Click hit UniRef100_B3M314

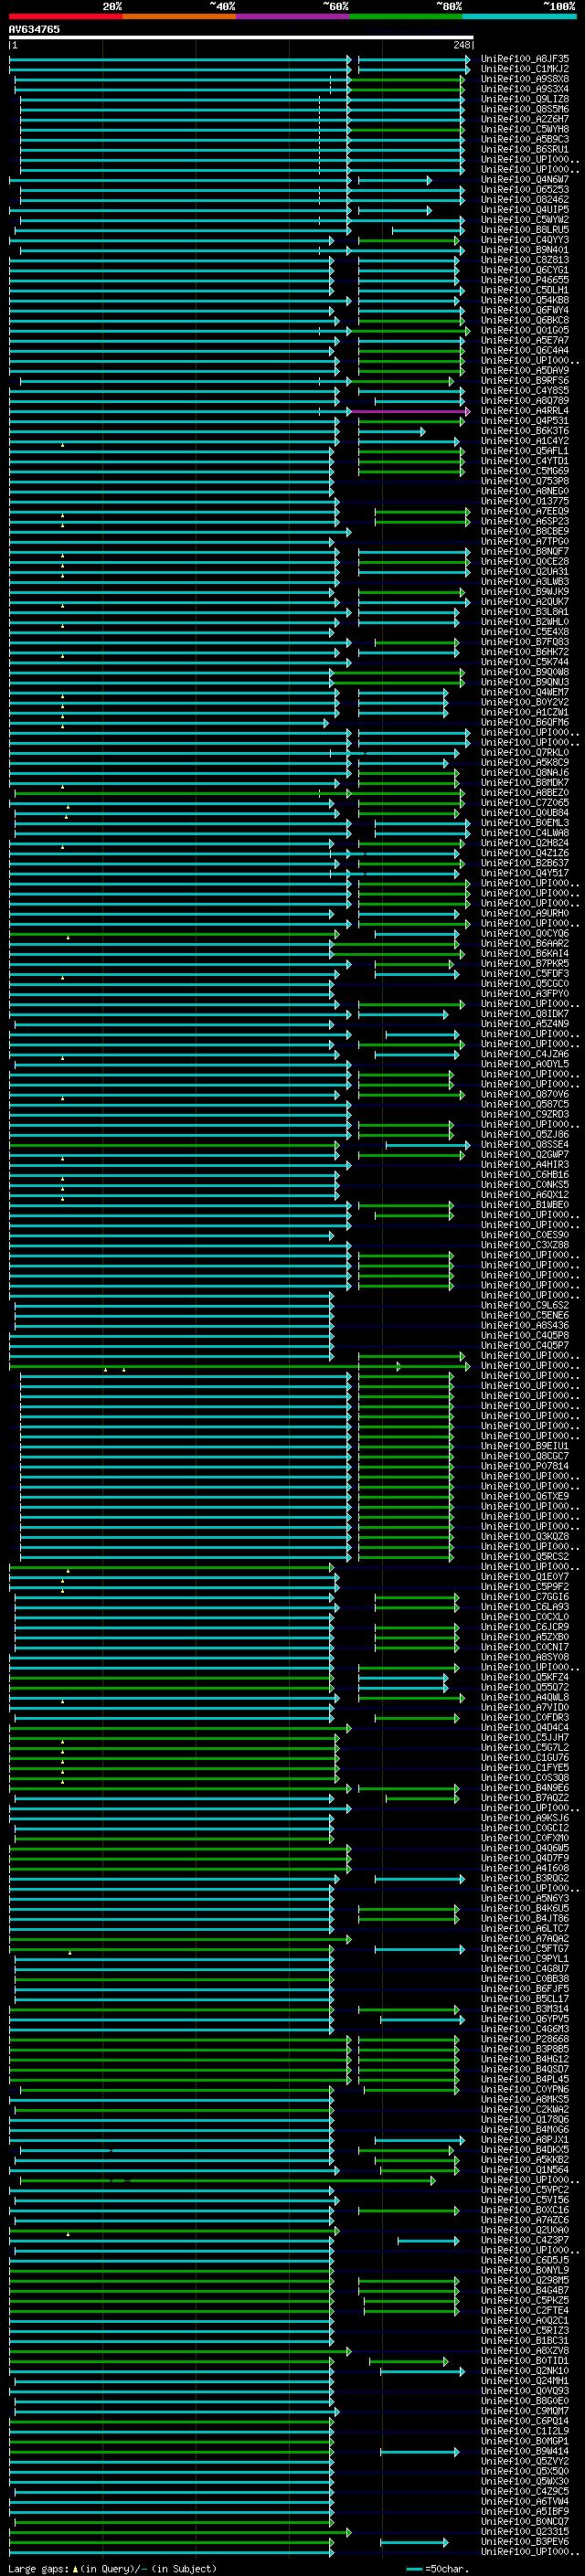pos(525,2009)
